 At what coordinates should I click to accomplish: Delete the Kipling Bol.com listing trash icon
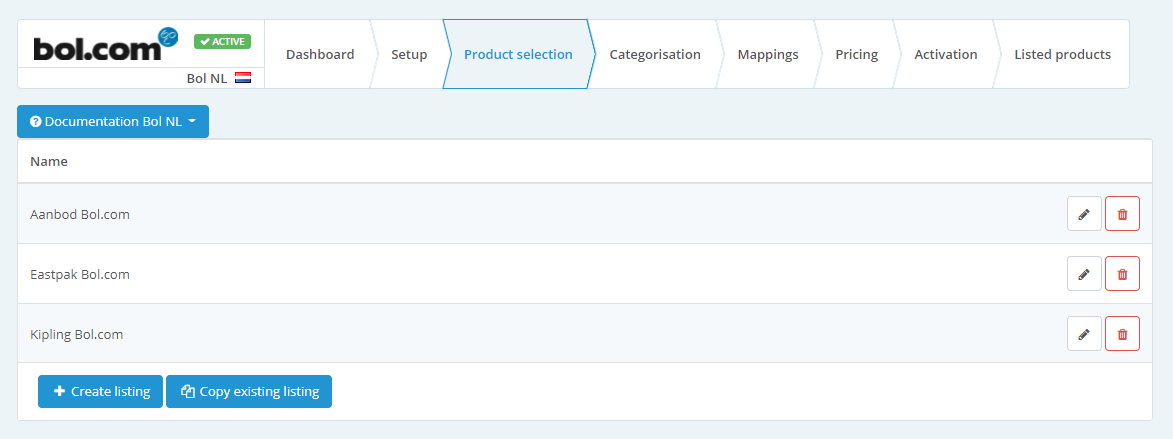pos(1122,334)
